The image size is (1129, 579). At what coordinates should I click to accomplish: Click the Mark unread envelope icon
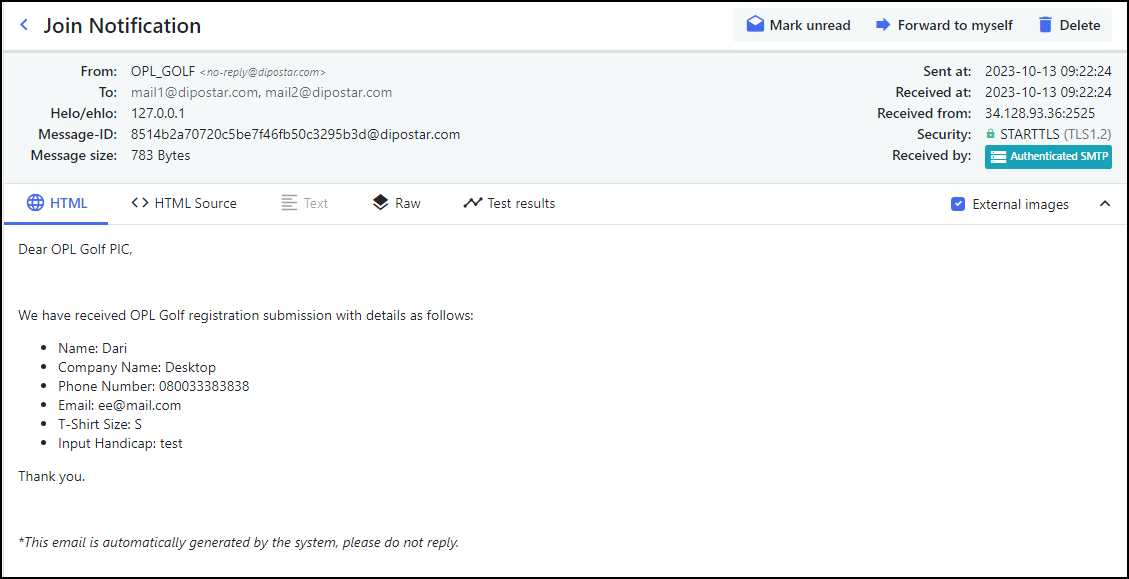coord(755,25)
